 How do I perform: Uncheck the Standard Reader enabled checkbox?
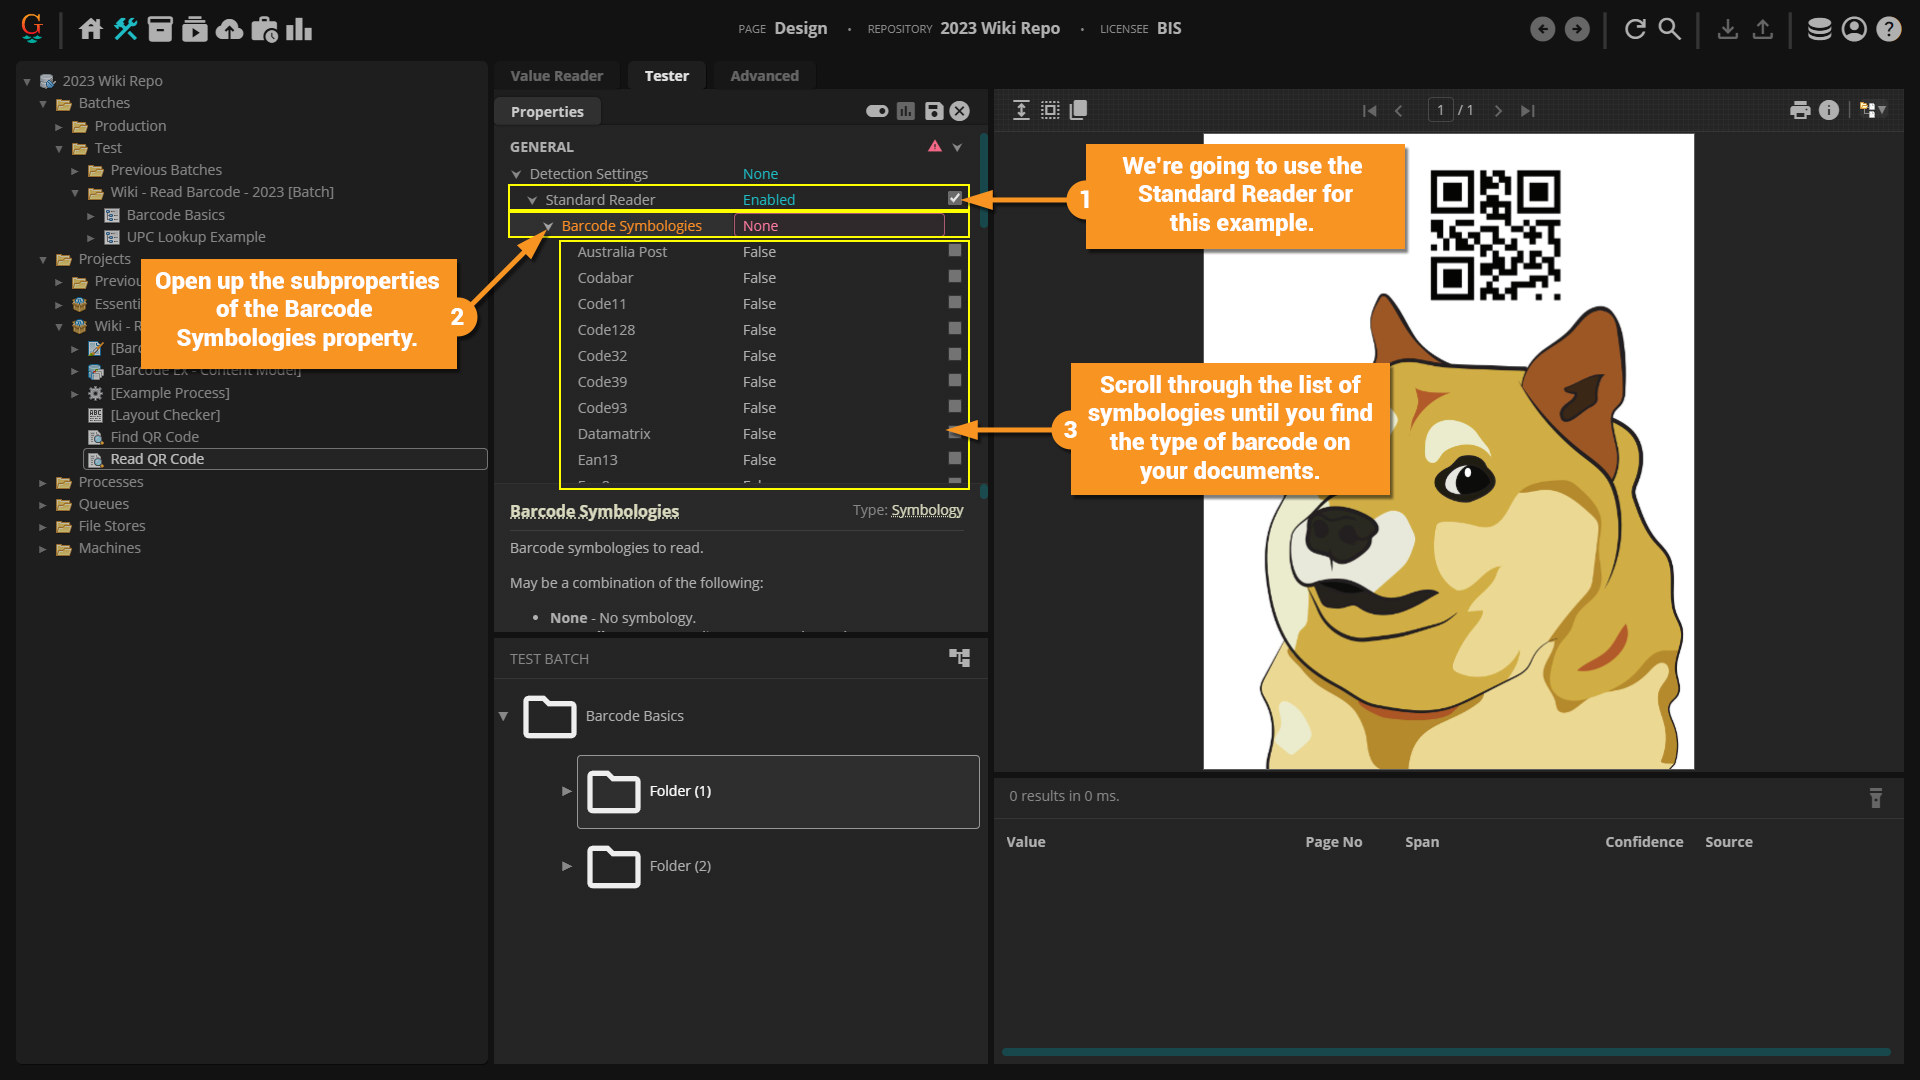(x=955, y=199)
